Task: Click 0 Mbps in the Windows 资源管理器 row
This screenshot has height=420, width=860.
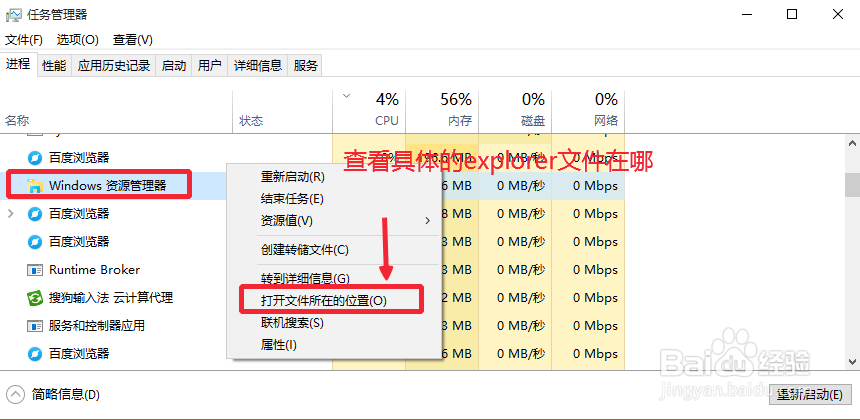Action: point(595,186)
